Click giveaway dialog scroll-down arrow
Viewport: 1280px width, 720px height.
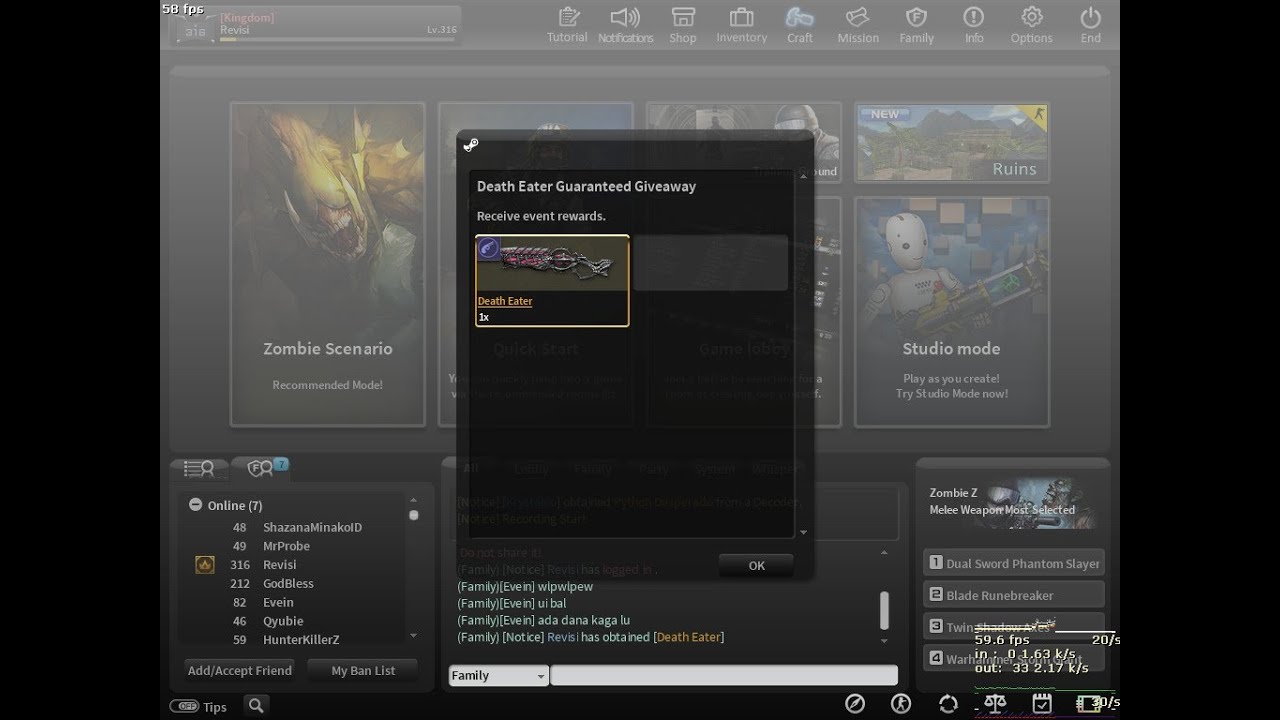point(803,532)
